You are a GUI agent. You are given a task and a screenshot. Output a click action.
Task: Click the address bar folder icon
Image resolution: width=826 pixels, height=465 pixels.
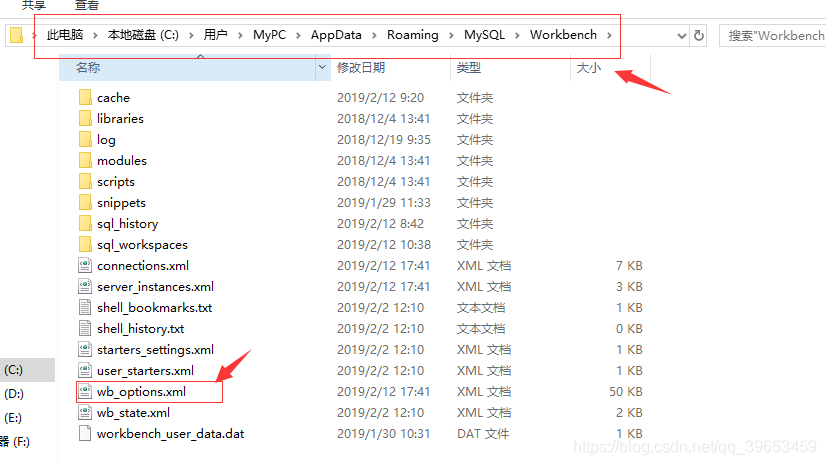coord(17,35)
